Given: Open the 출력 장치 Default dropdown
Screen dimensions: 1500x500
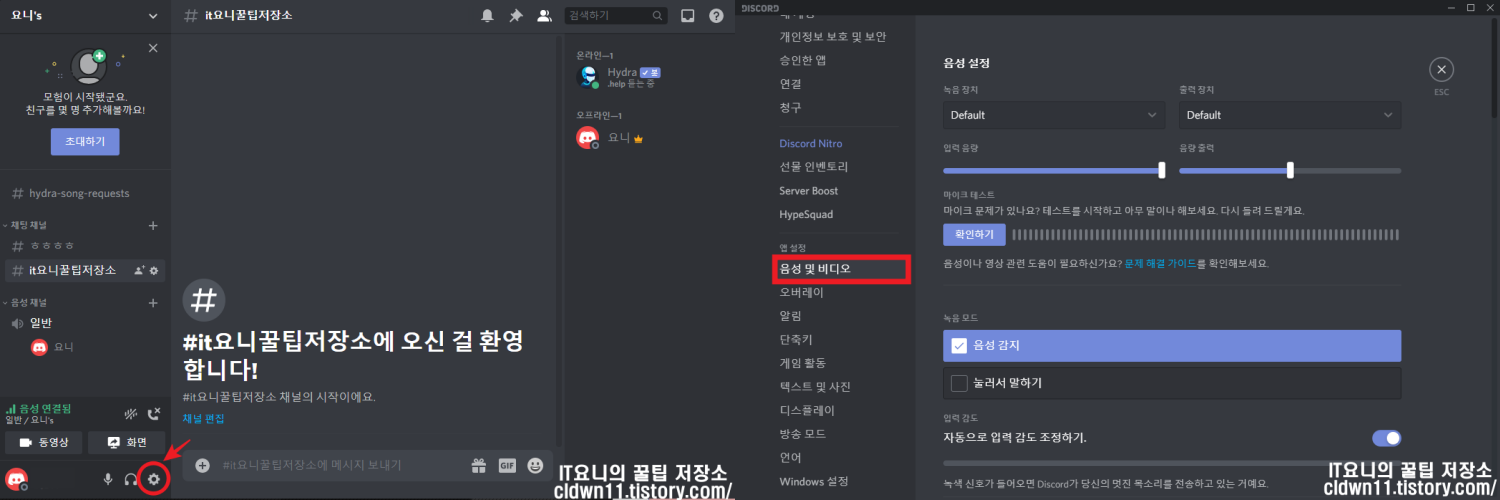Looking at the screenshot, I should point(1290,115).
